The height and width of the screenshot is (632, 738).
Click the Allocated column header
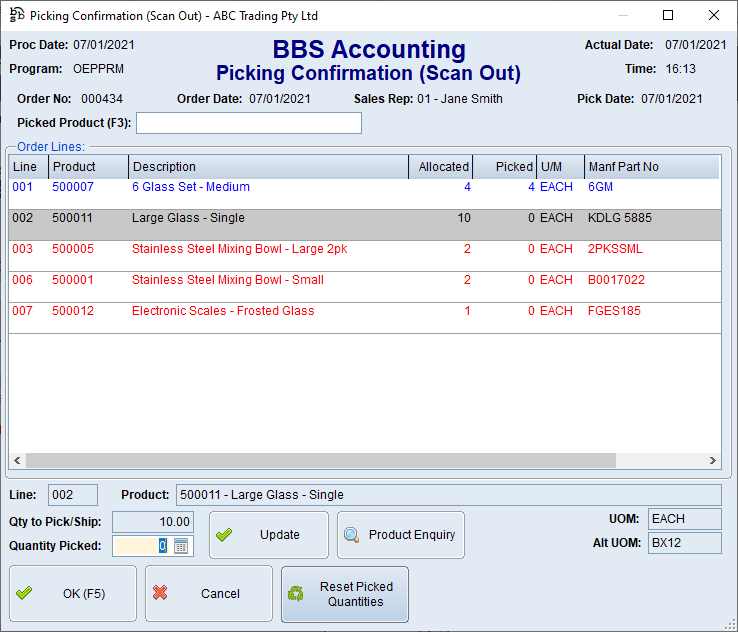[x=441, y=167]
